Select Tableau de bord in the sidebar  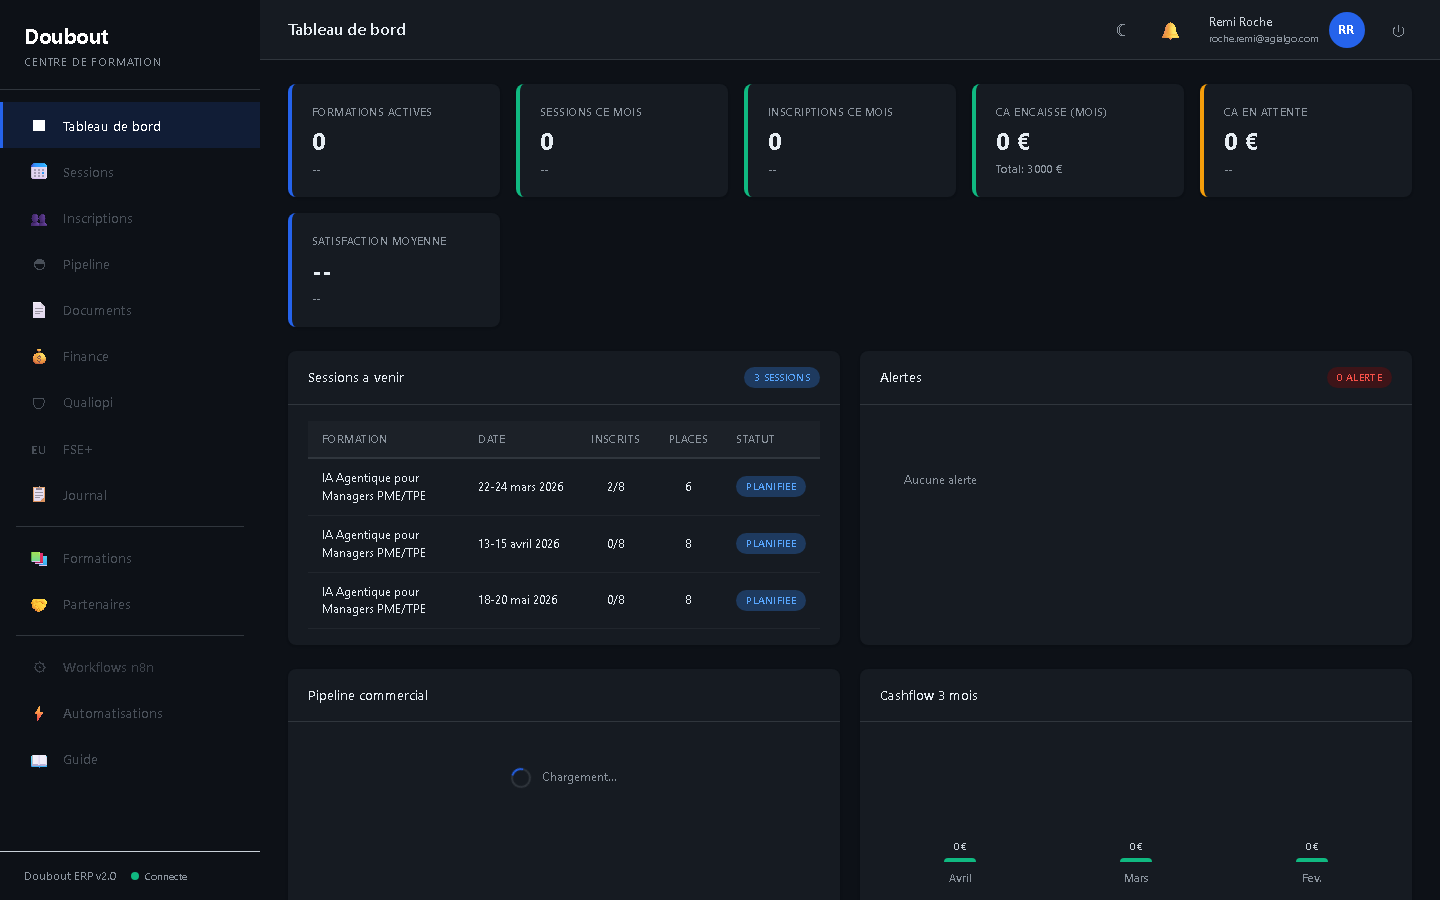[112, 126]
